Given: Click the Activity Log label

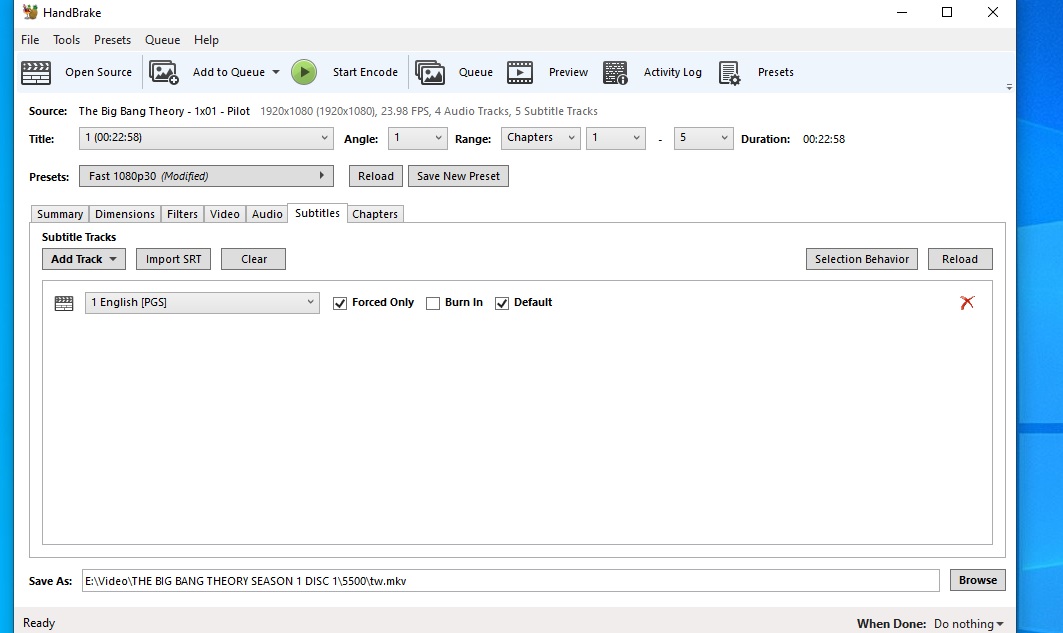Looking at the screenshot, I should pyautogui.click(x=673, y=73).
